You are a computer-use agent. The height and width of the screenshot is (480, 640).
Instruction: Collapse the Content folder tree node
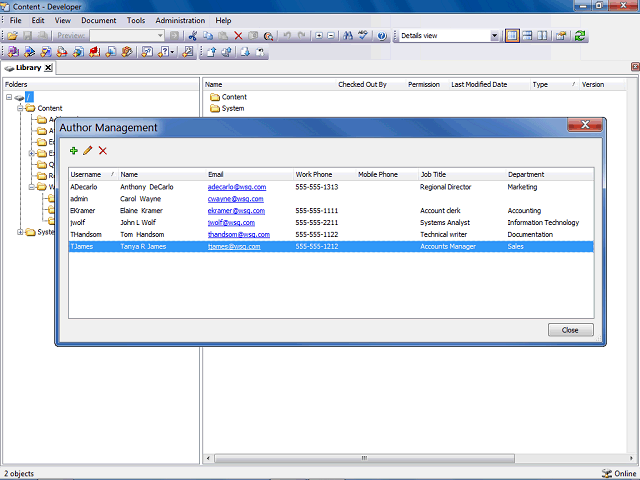20,108
